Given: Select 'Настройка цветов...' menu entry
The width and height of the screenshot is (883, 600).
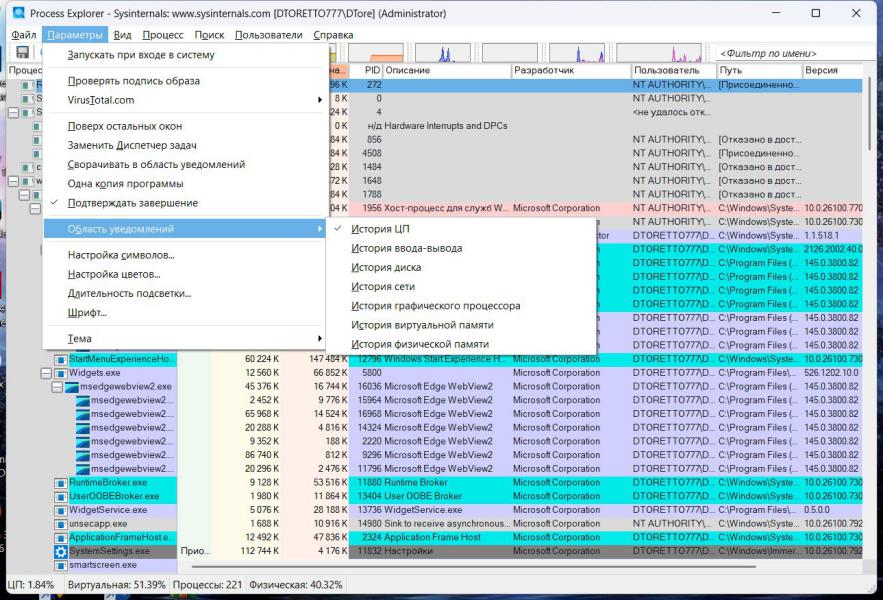Looking at the screenshot, I should [114, 274].
